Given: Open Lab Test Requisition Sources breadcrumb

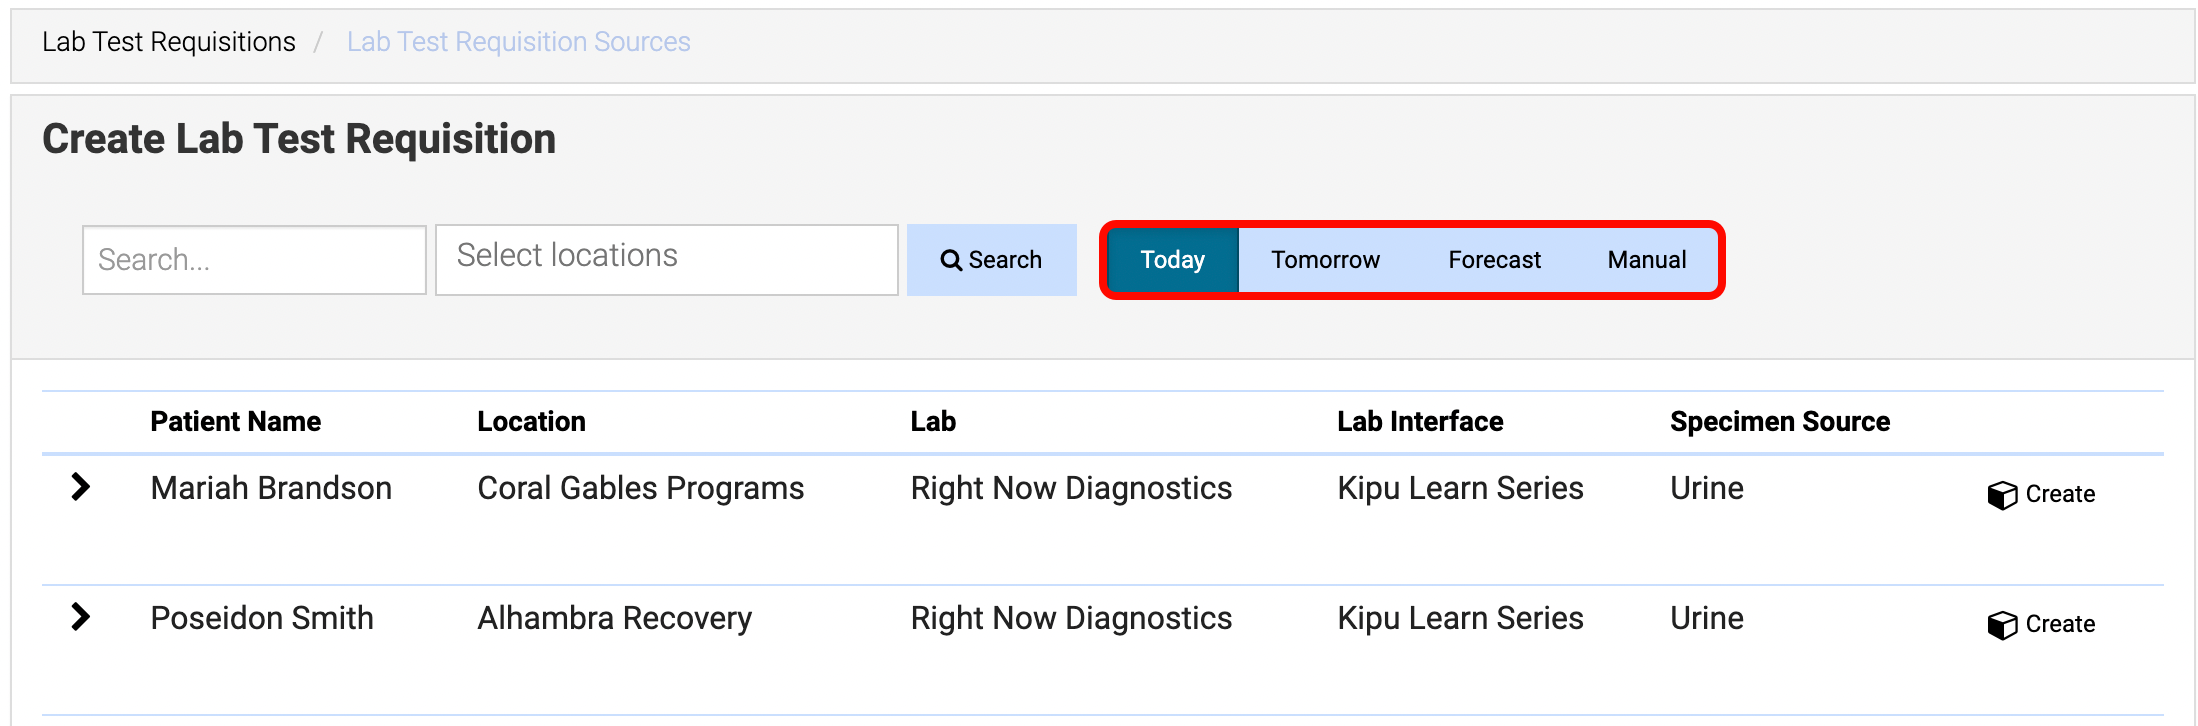Looking at the screenshot, I should (x=519, y=42).
